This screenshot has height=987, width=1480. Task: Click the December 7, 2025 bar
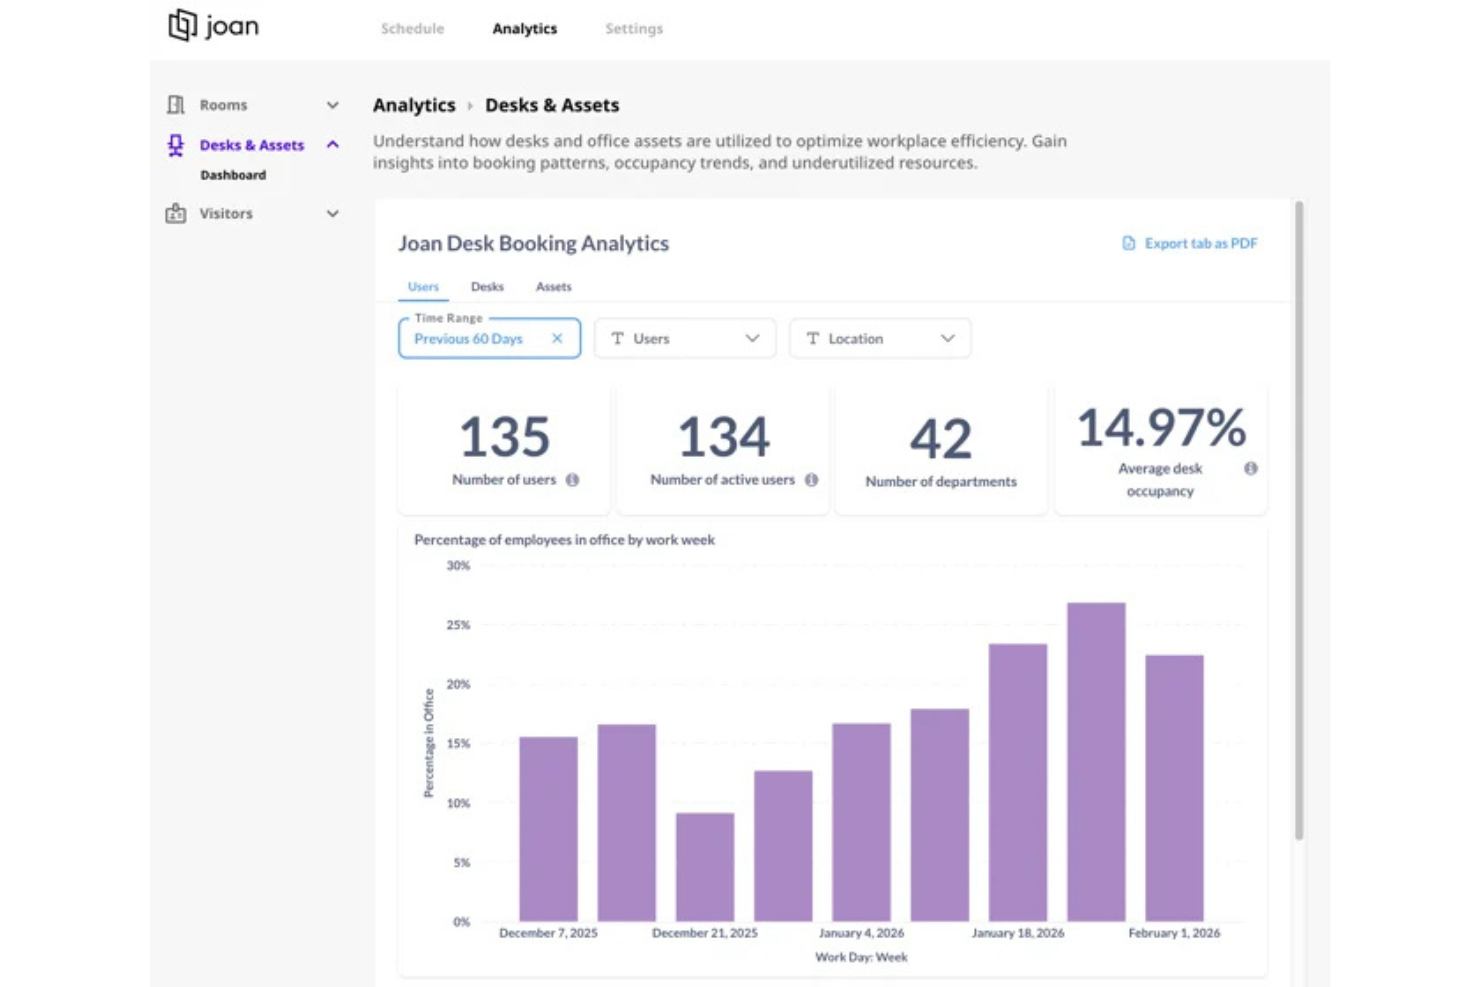[548, 829]
